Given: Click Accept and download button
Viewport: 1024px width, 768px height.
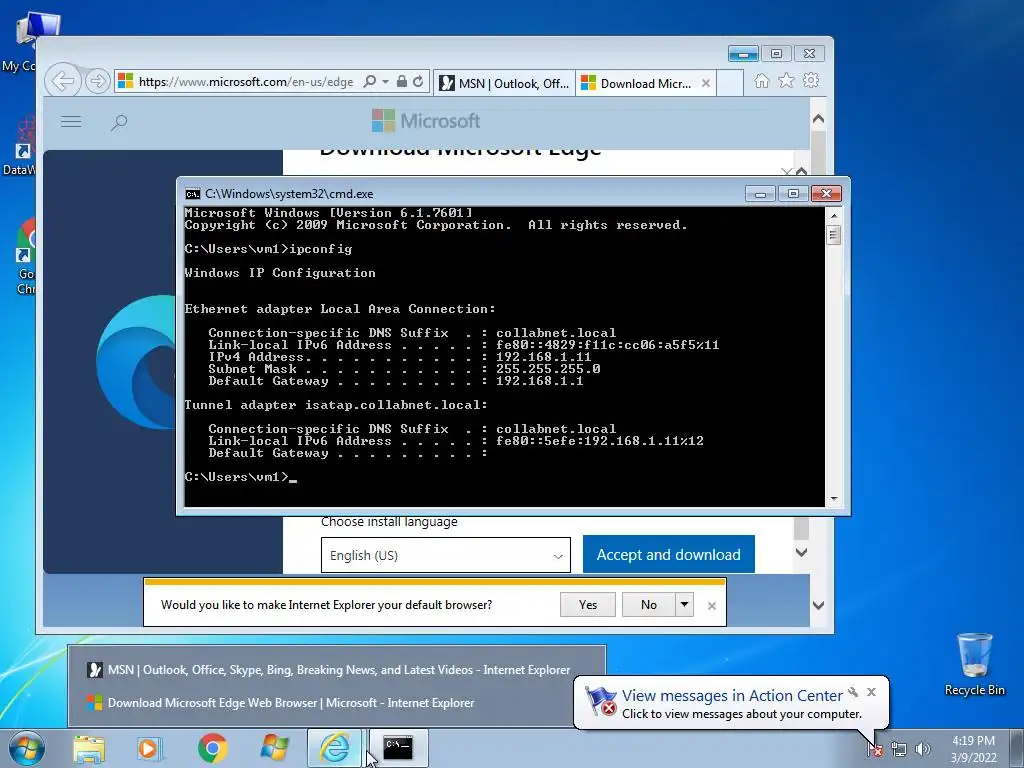Looking at the screenshot, I should pos(669,554).
